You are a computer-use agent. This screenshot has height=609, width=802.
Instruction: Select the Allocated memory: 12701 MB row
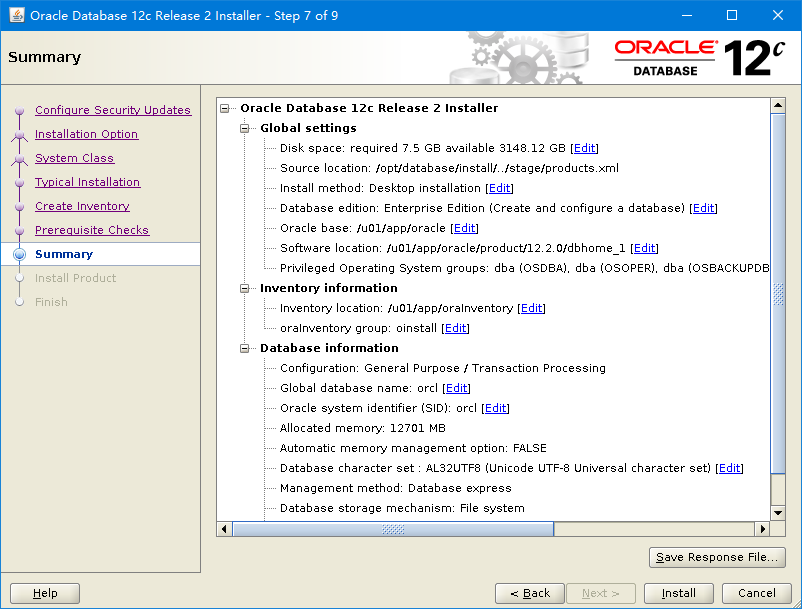click(363, 428)
